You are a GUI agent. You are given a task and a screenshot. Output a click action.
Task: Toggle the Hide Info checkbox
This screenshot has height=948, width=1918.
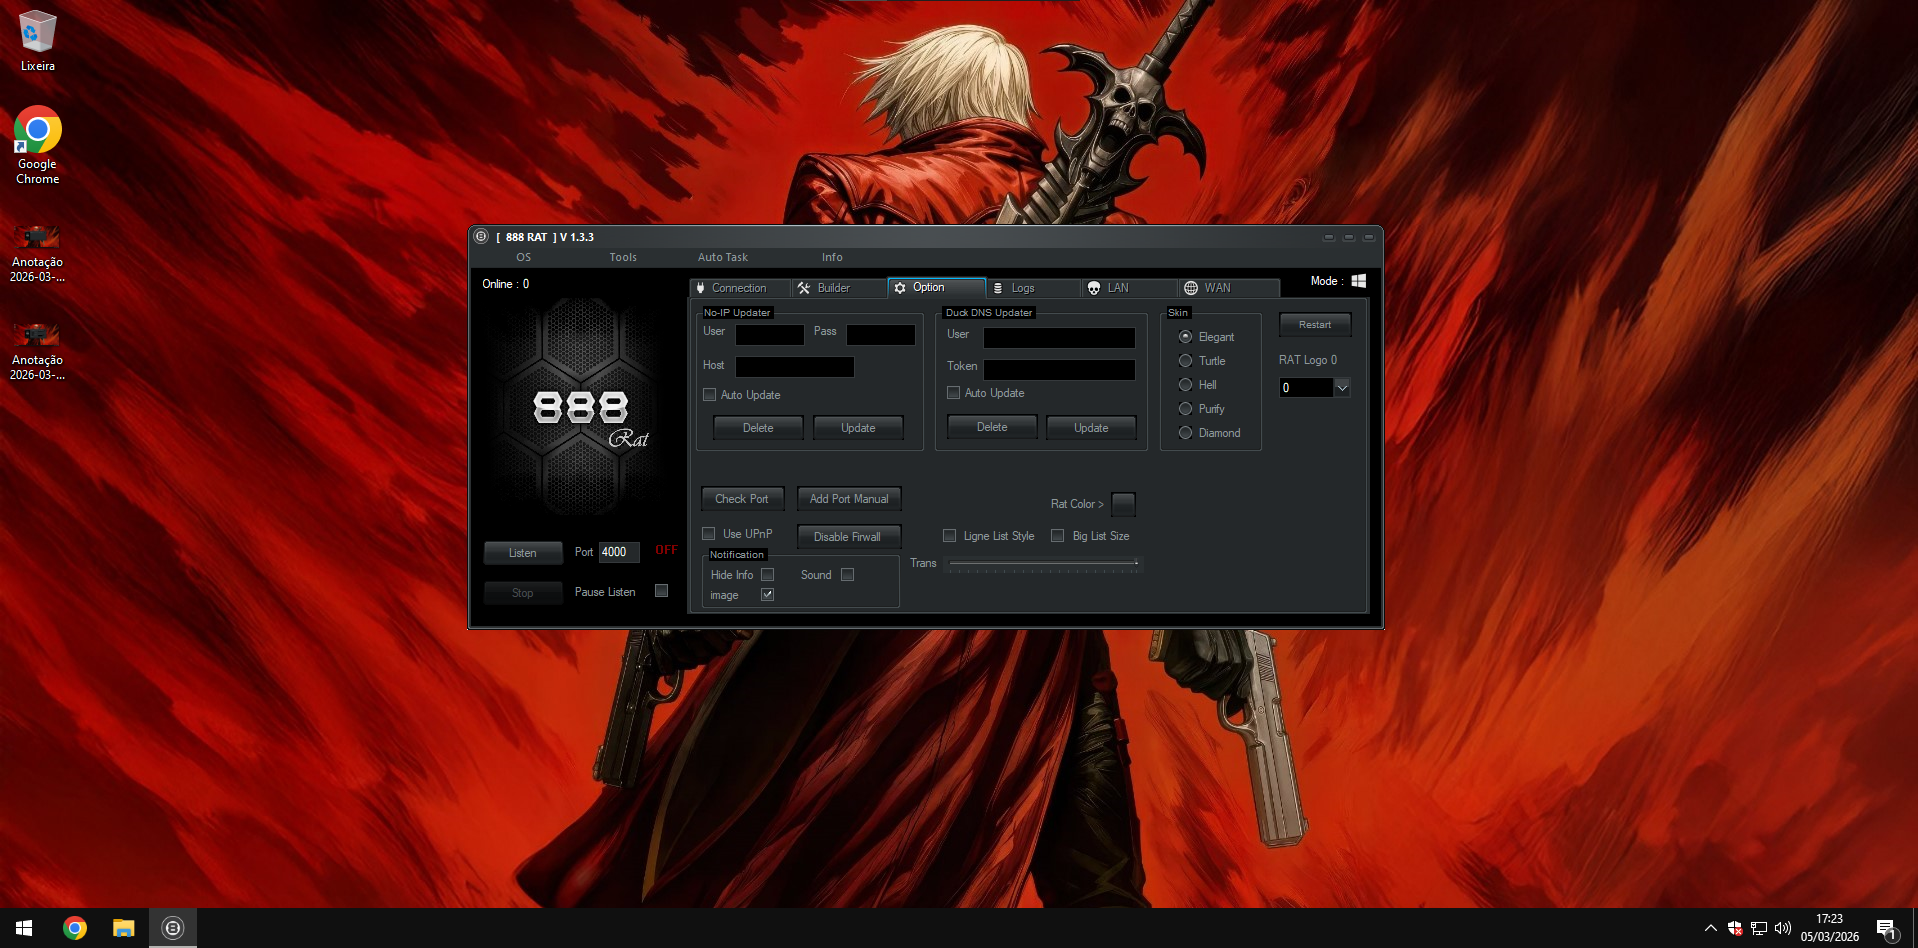click(x=768, y=575)
